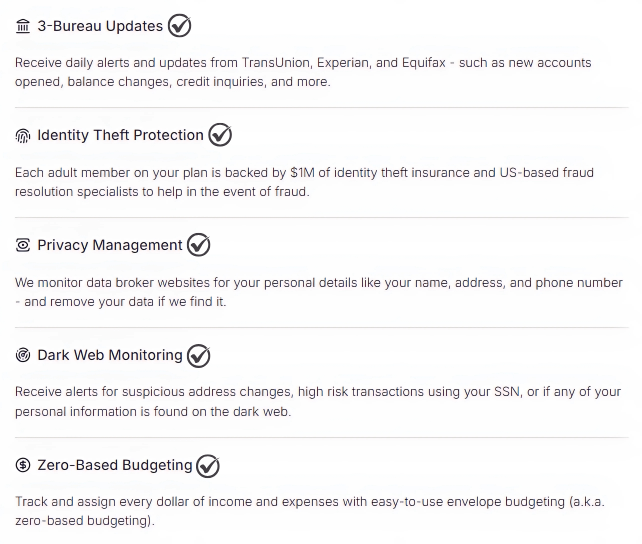Select the Identity Theft Protection heading

tap(120, 136)
